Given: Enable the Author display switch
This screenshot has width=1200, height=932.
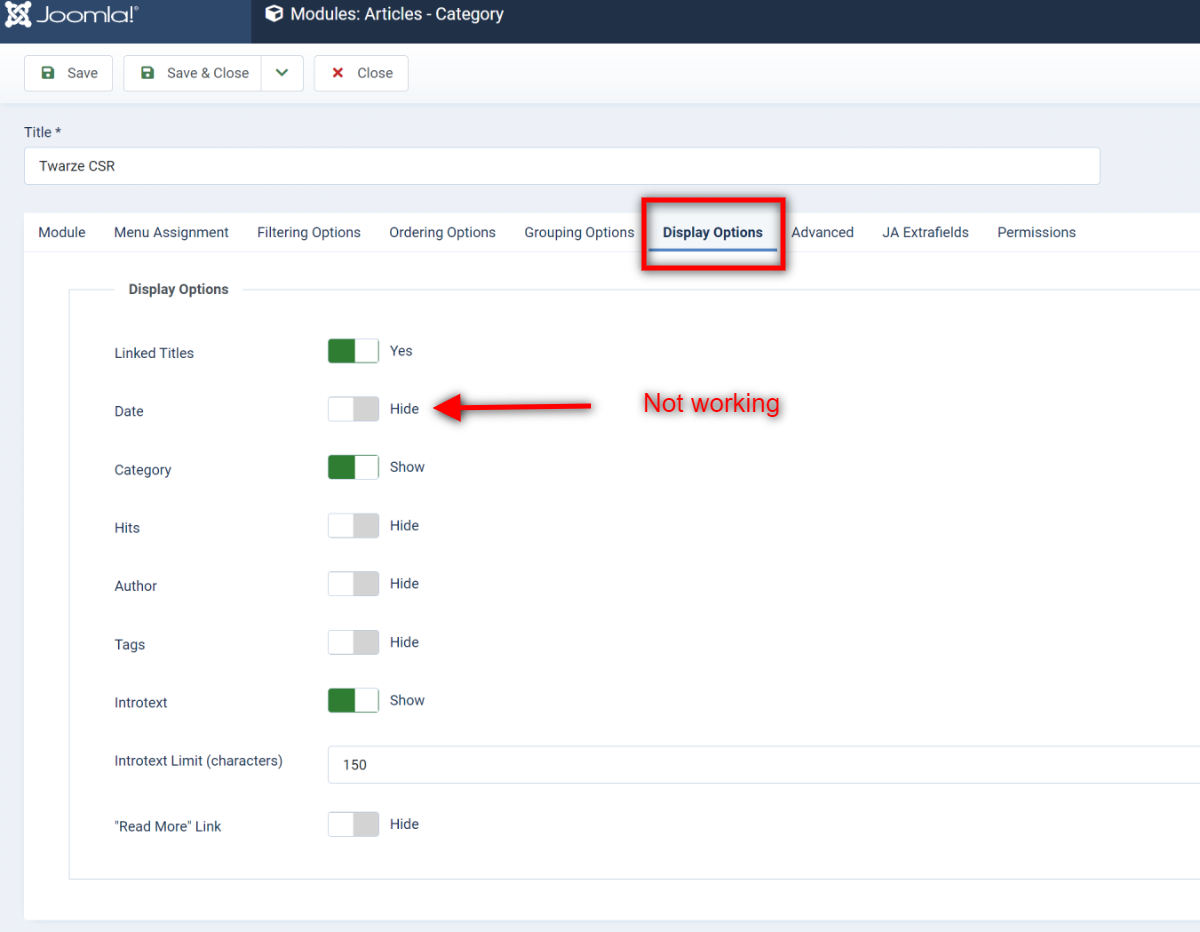Looking at the screenshot, I should click(x=353, y=584).
